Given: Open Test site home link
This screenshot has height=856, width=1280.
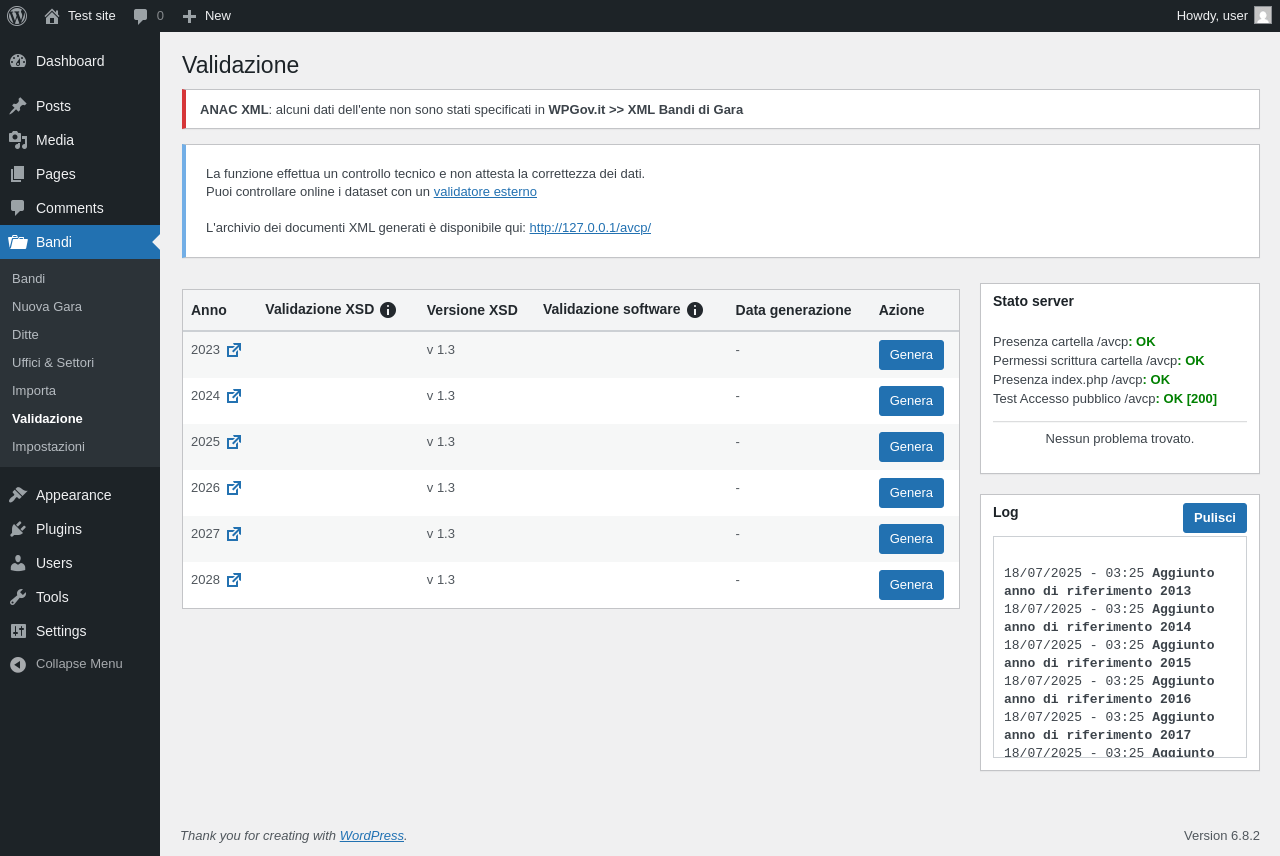Looking at the screenshot, I should [80, 16].
